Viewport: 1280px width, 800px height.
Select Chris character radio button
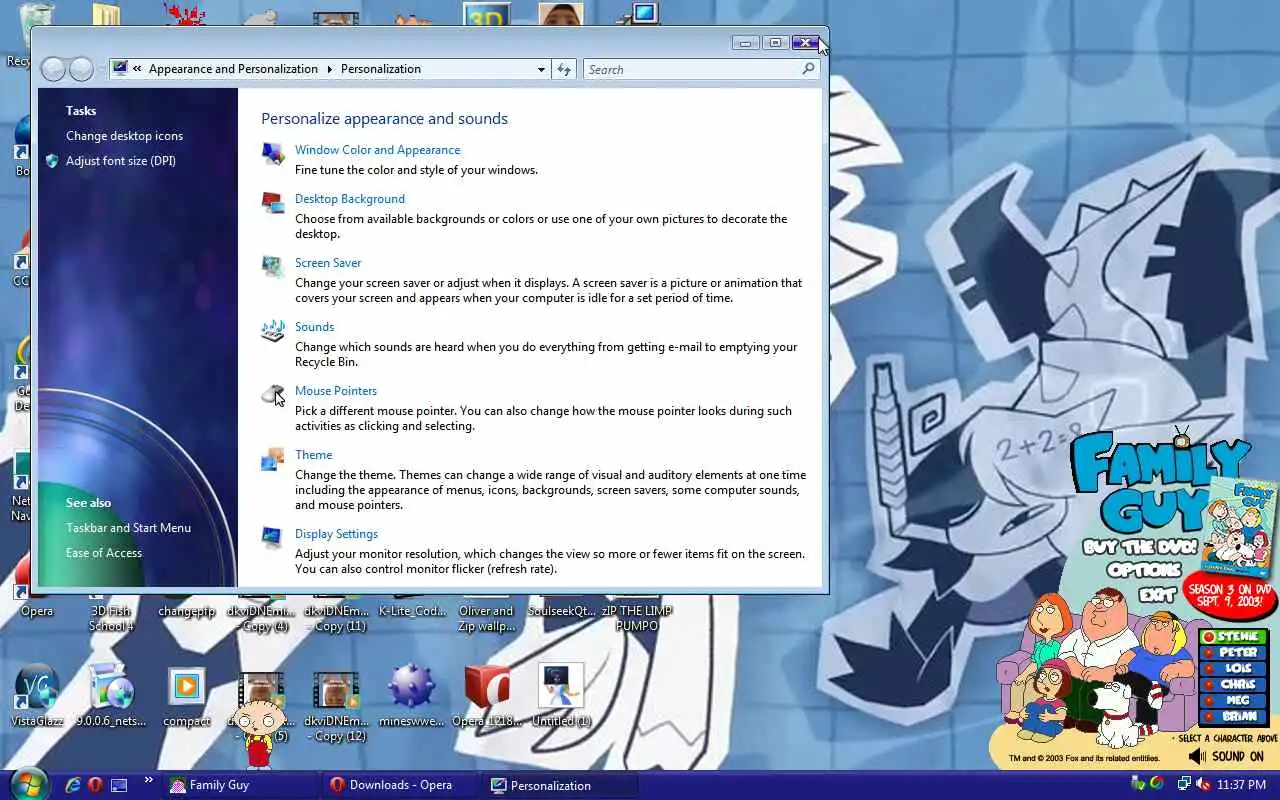[x=1209, y=684]
